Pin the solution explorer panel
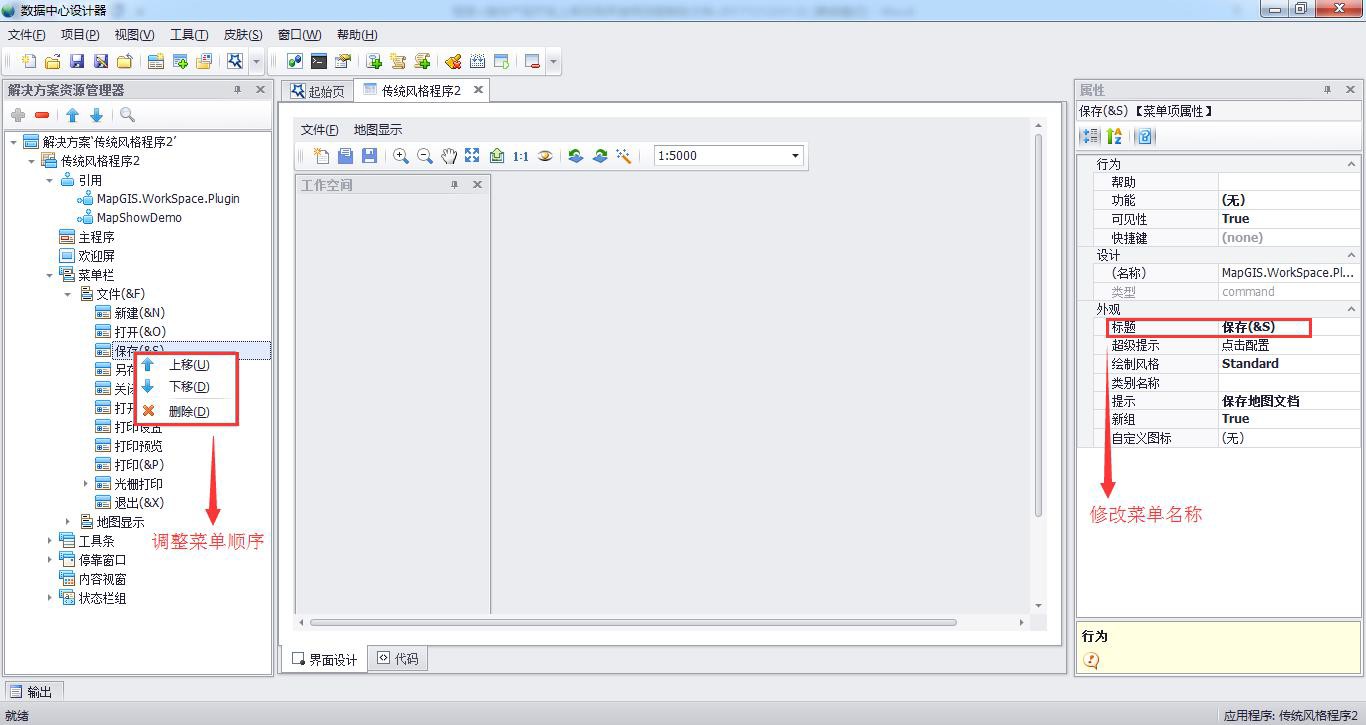Image resolution: width=1366 pixels, height=725 pixels. tap(238, 90)
